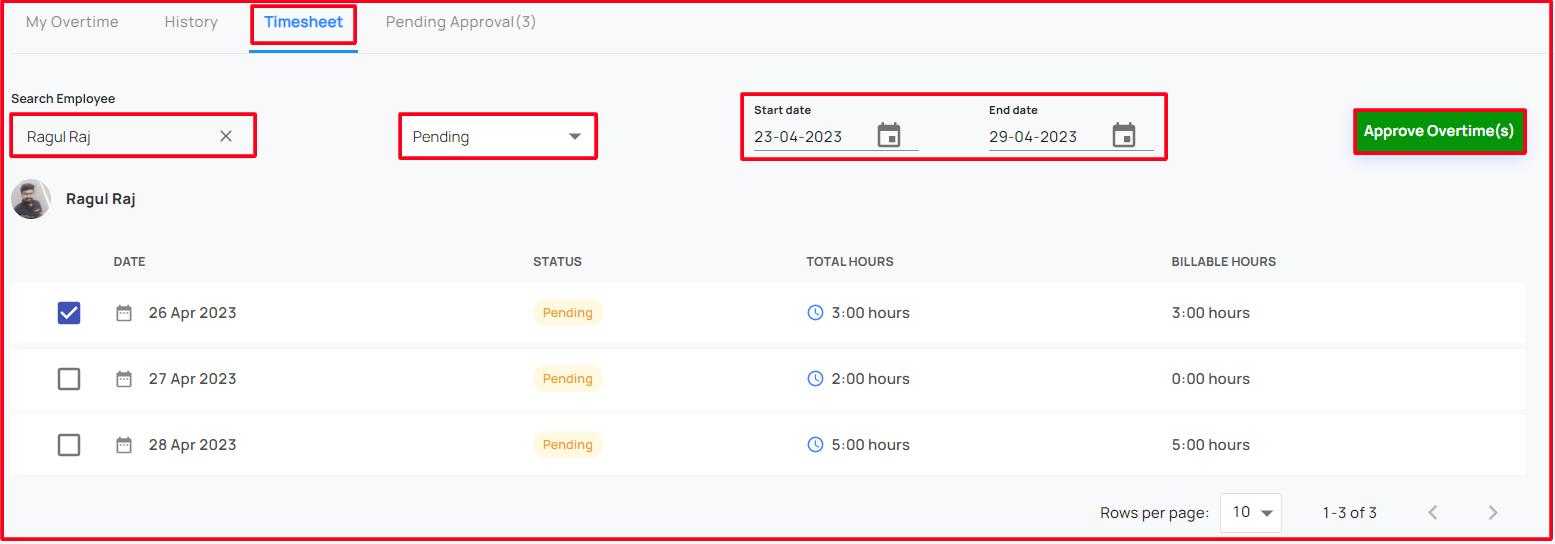Switch to the My Overtime tab
The image size is (1555, 544).
[72, 22]
